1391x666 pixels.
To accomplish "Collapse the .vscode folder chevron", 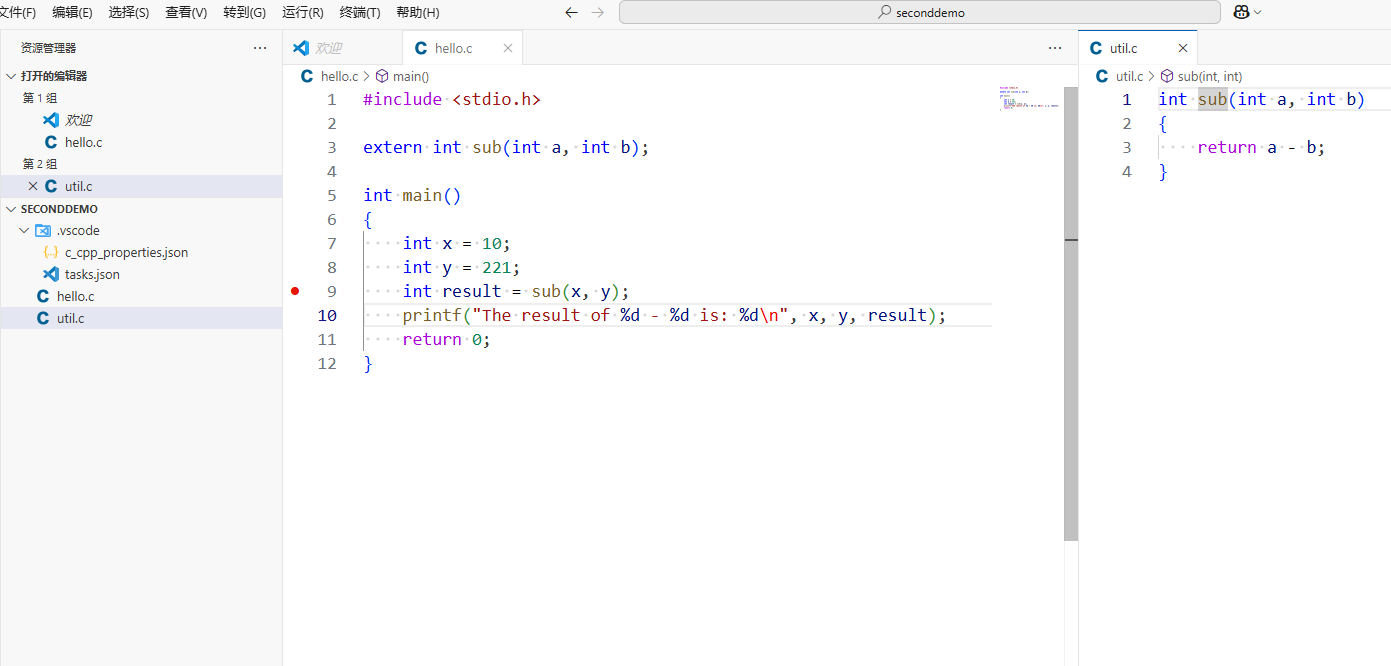I will [x=24, y=230].
